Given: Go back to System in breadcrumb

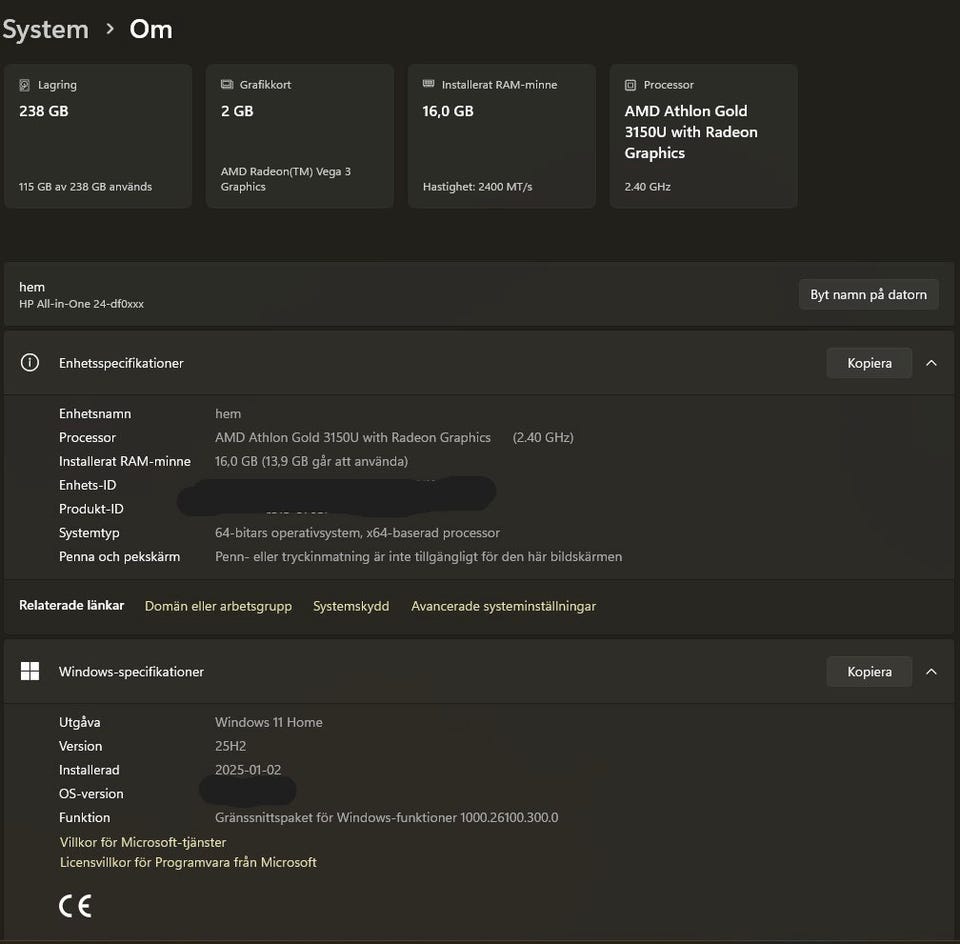Looking at the screenshot, I should [x=45, y=29].
